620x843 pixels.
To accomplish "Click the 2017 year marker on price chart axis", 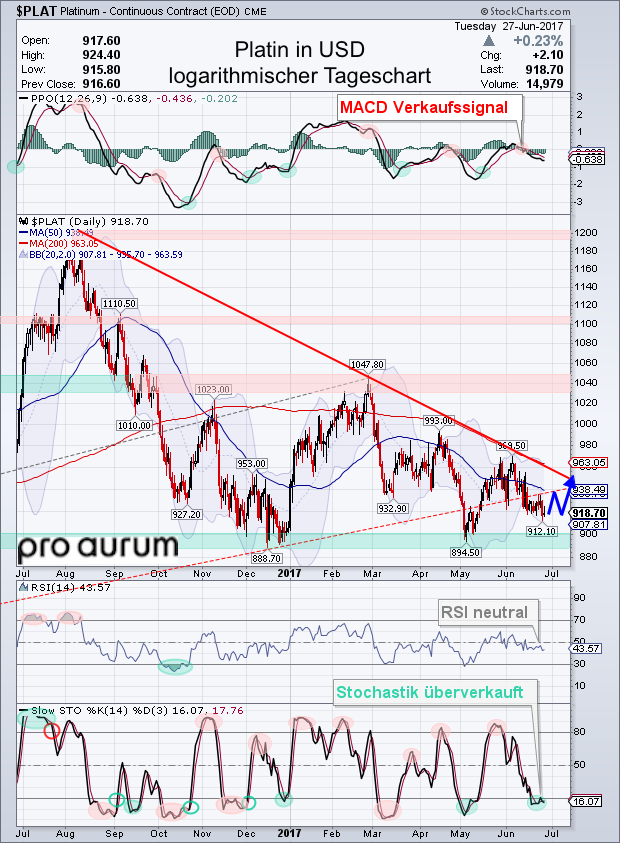I will (290, 574).
